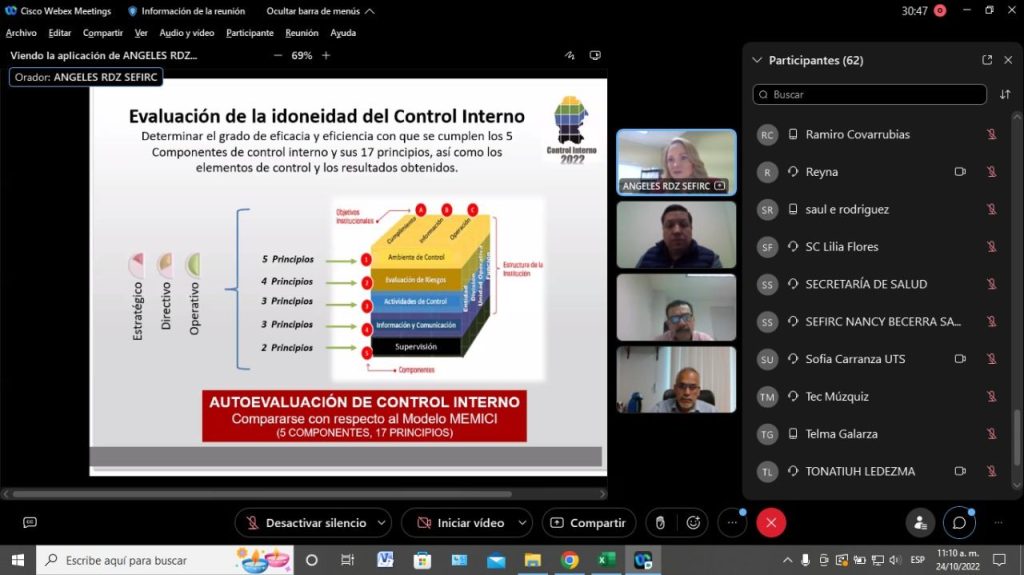Pop out the Participantes panel
This screenshot has height=575, width=1024.
tap(987, 60)
